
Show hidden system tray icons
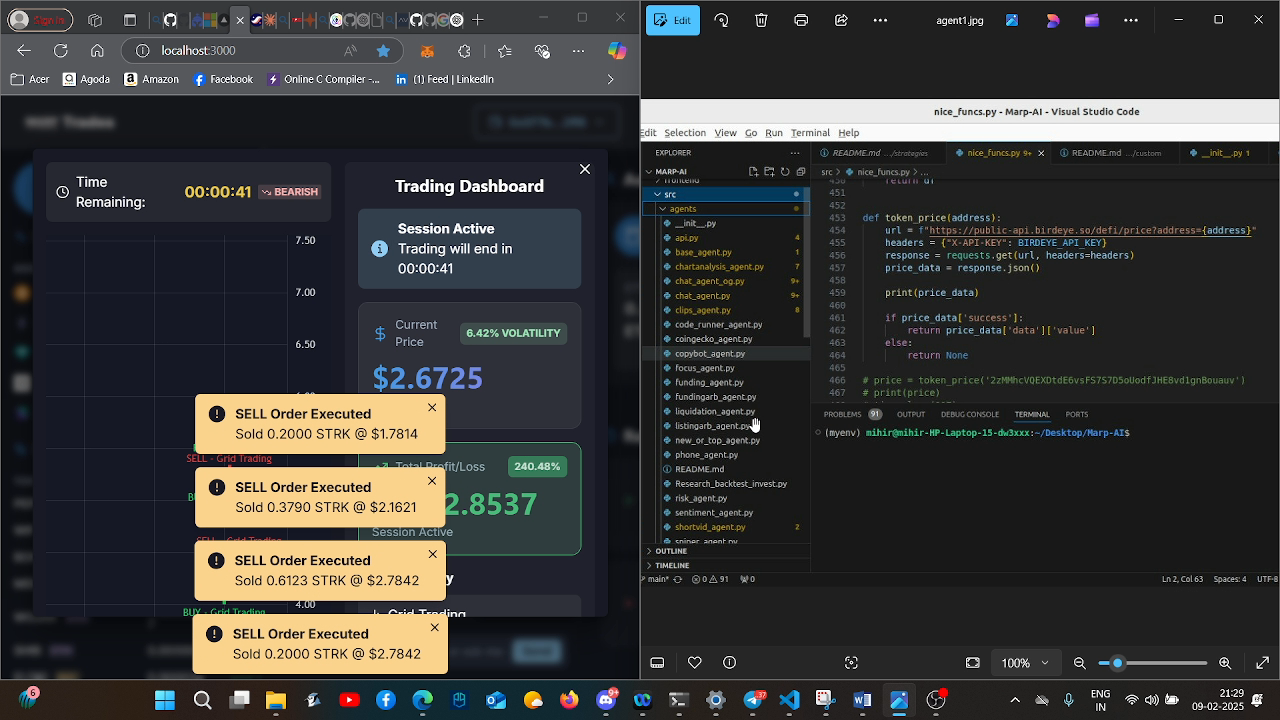tap(1015, 700)
